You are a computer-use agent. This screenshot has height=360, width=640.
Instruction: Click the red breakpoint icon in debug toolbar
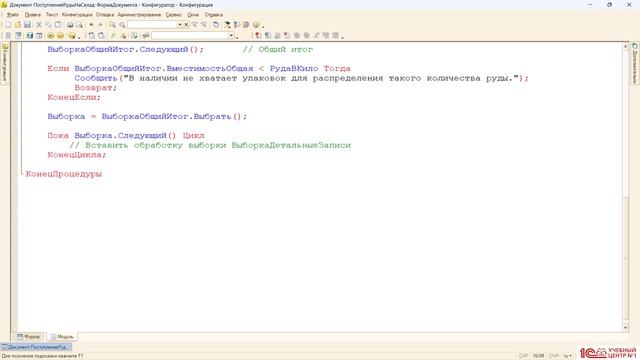pos(258,36)
